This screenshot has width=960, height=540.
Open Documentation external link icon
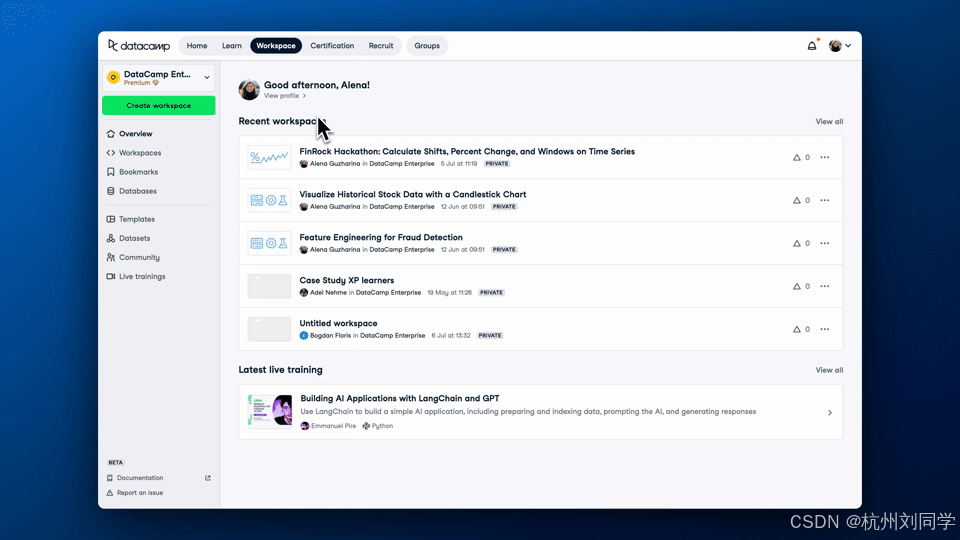click(208, 478)
